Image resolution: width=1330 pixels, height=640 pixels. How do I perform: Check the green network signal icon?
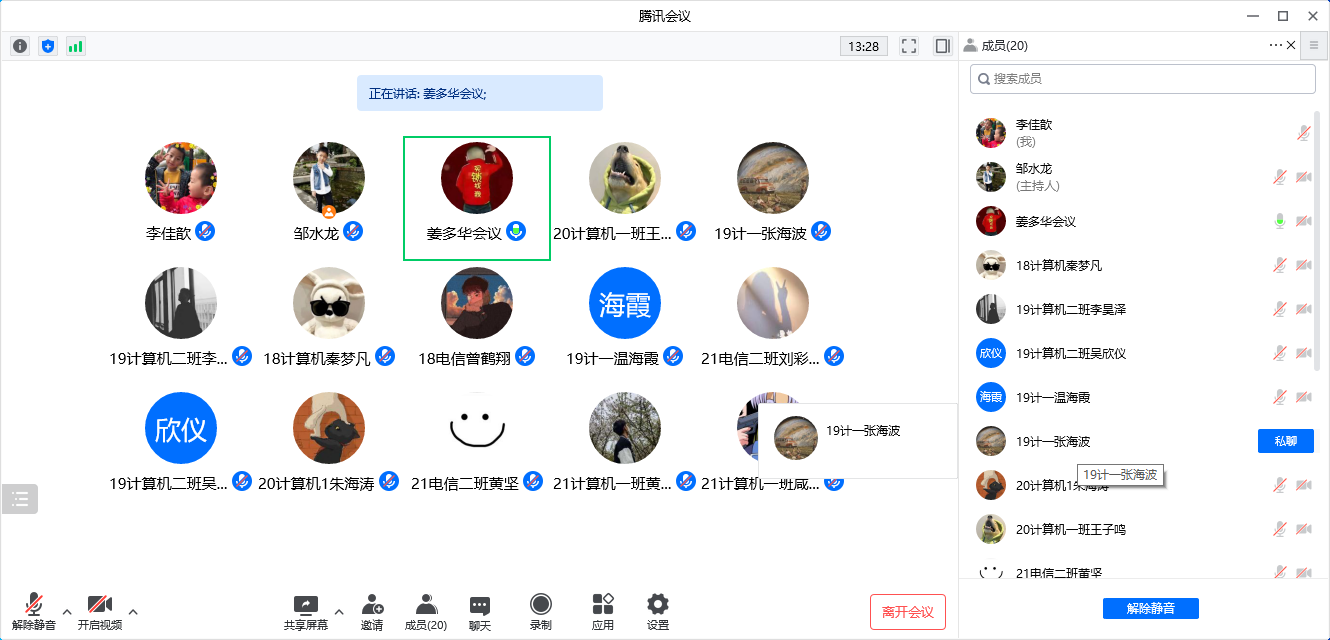point(76,46)
